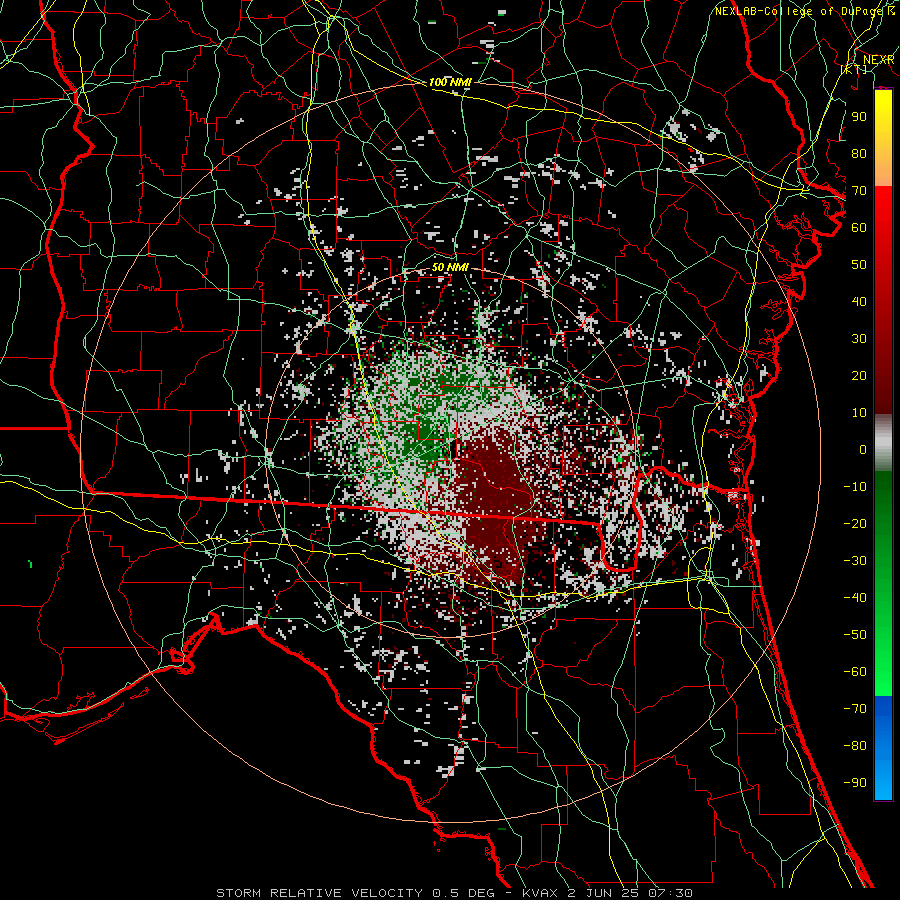Image resolution: width=900 pixels, height=900 pixels.
Task: Click the -80 value on the velocity scale
Action: point(855,746)
